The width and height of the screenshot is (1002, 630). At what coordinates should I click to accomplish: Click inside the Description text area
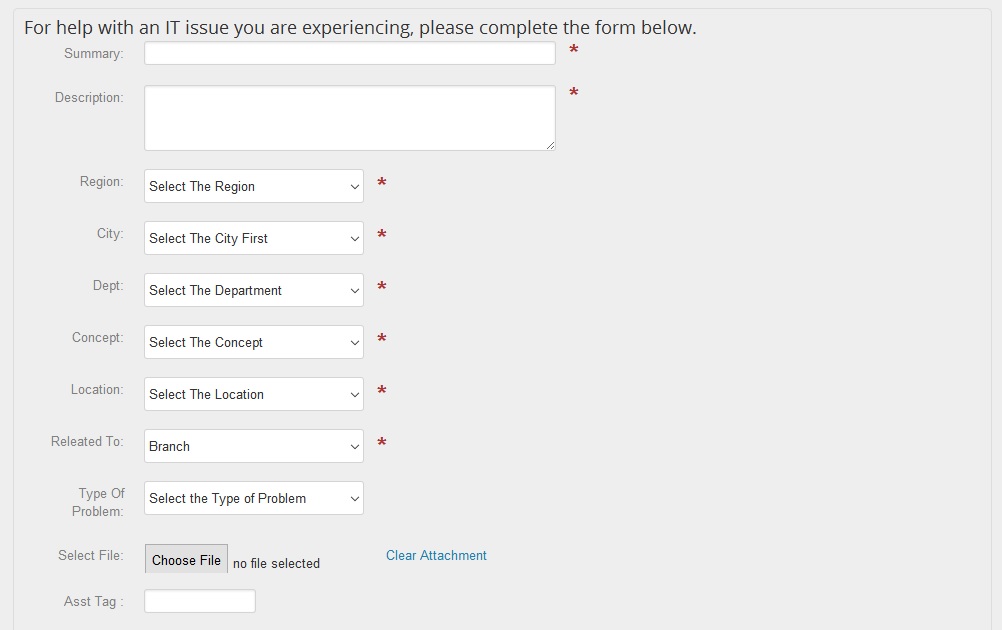349,115
